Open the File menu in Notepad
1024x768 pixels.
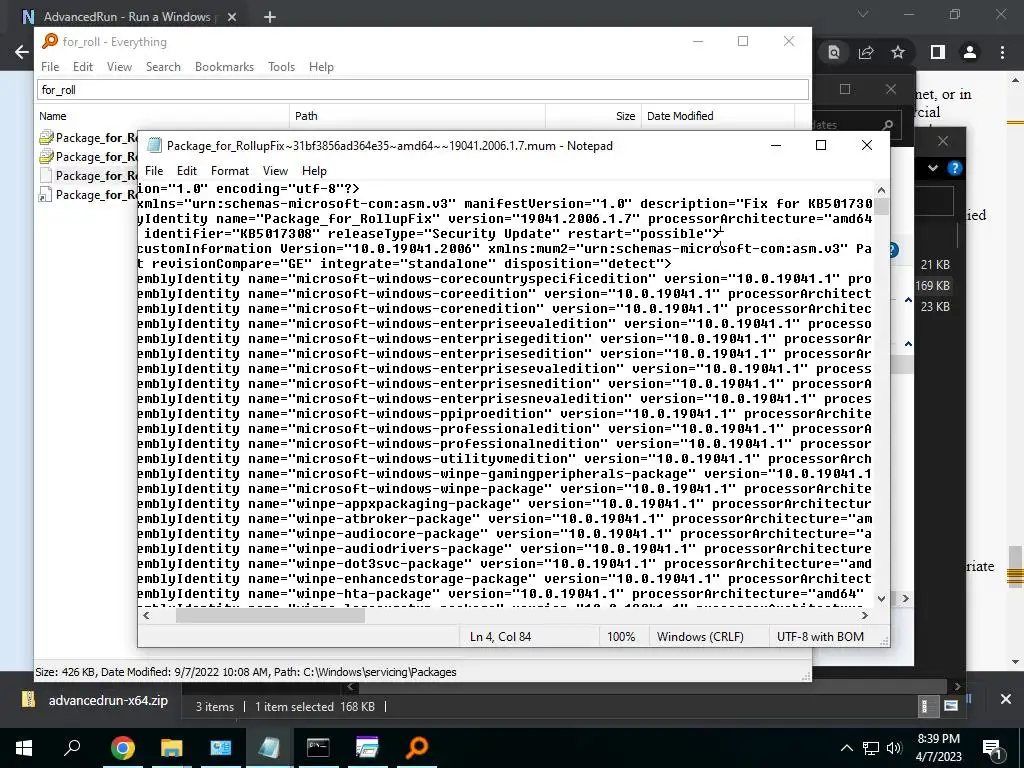coord(154,170)
